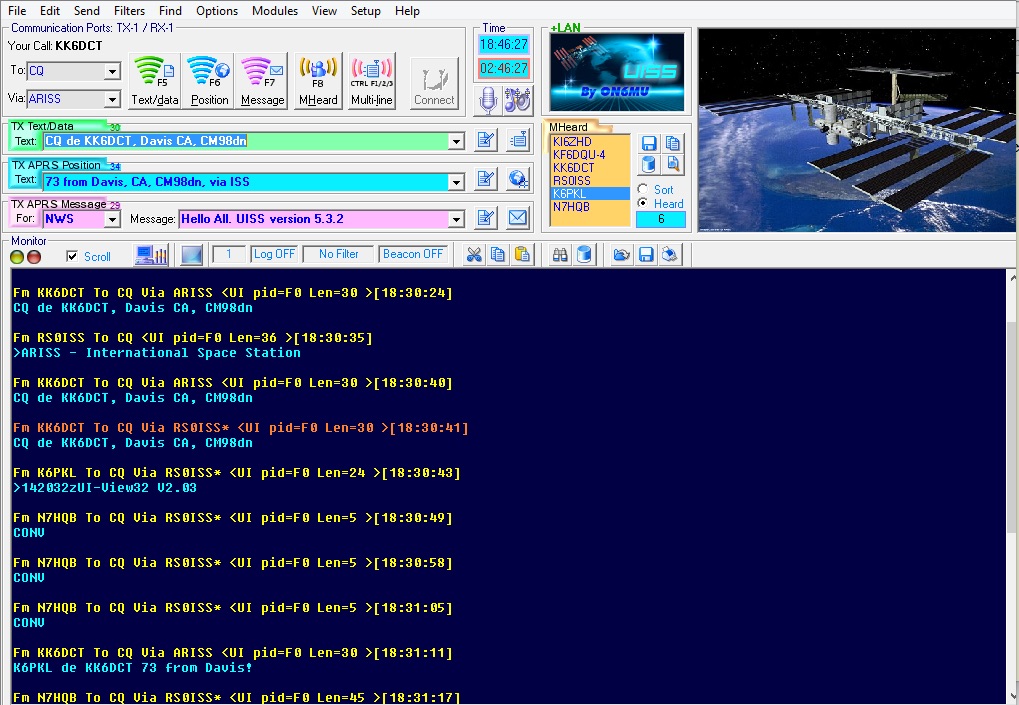Click the Beacon OFF button

[x=412, y=253]
